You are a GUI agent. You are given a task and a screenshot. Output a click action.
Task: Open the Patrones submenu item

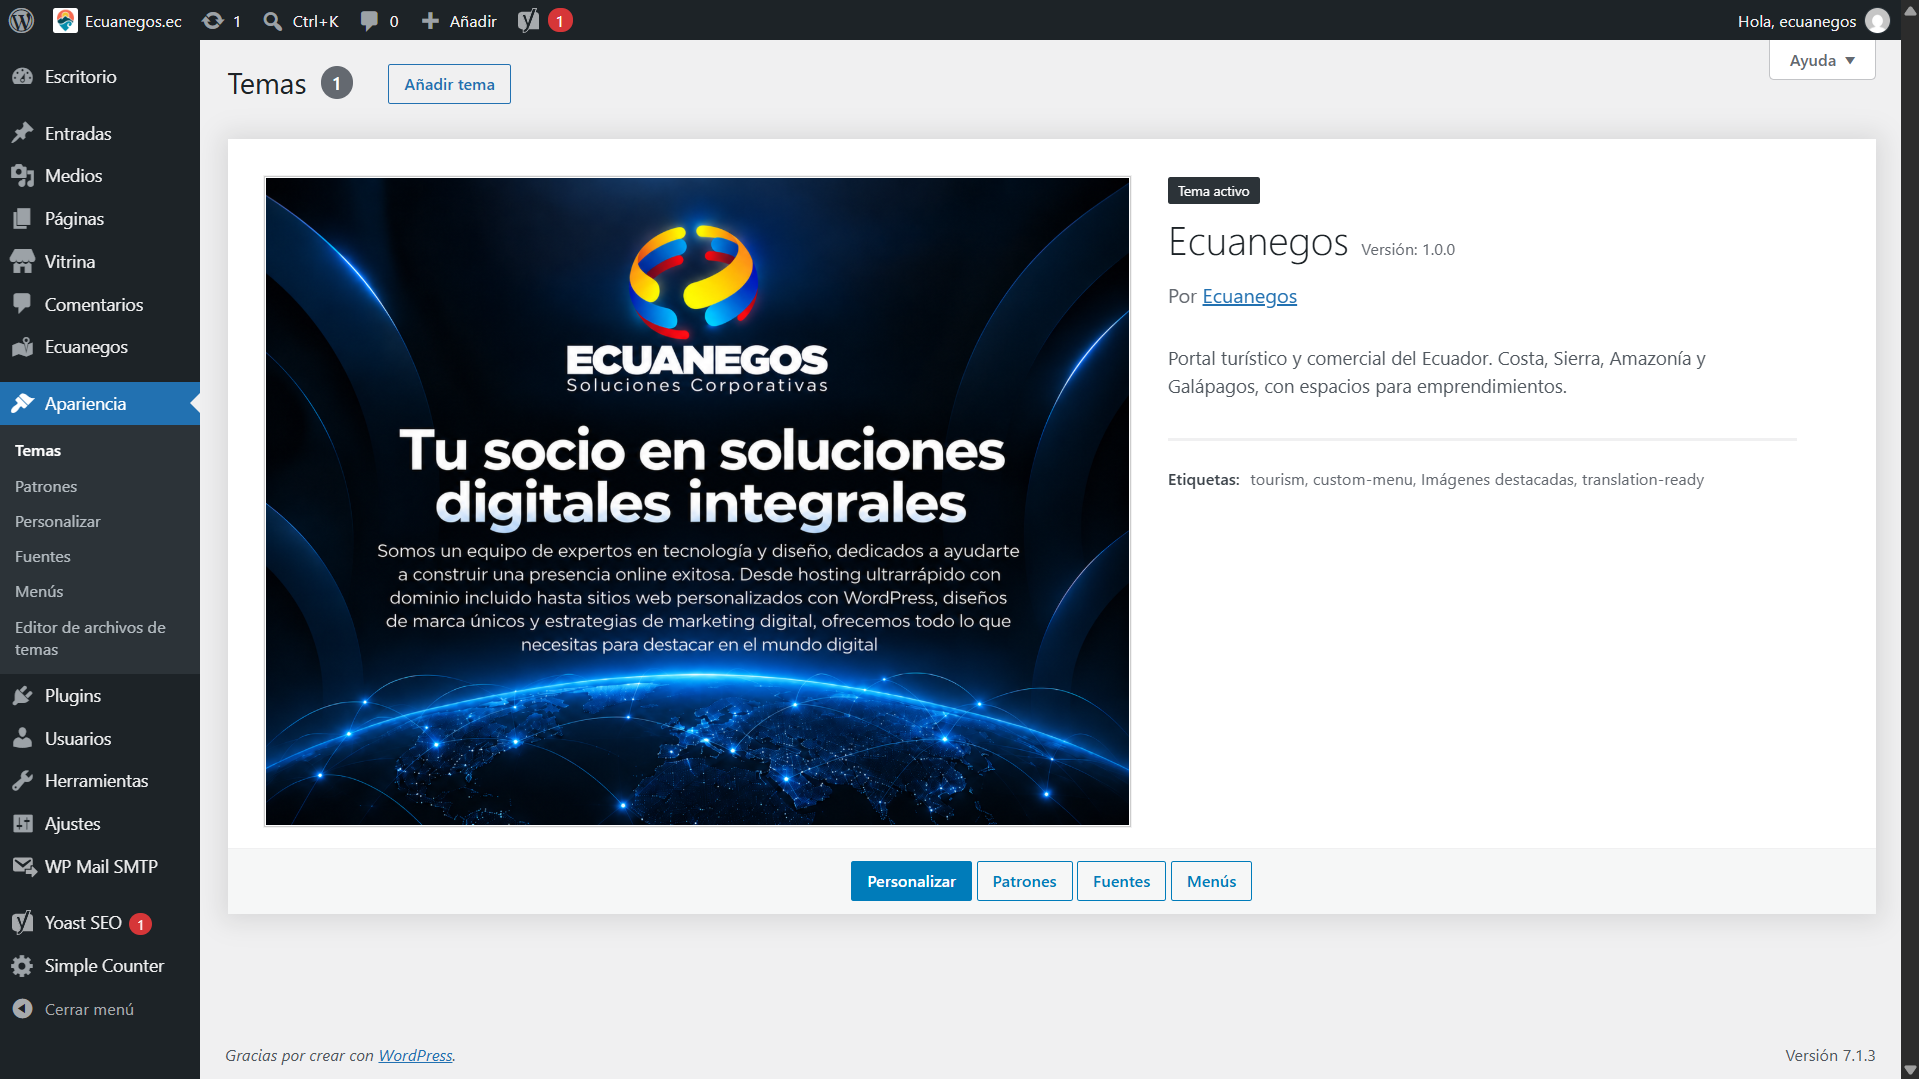point(46,486)
